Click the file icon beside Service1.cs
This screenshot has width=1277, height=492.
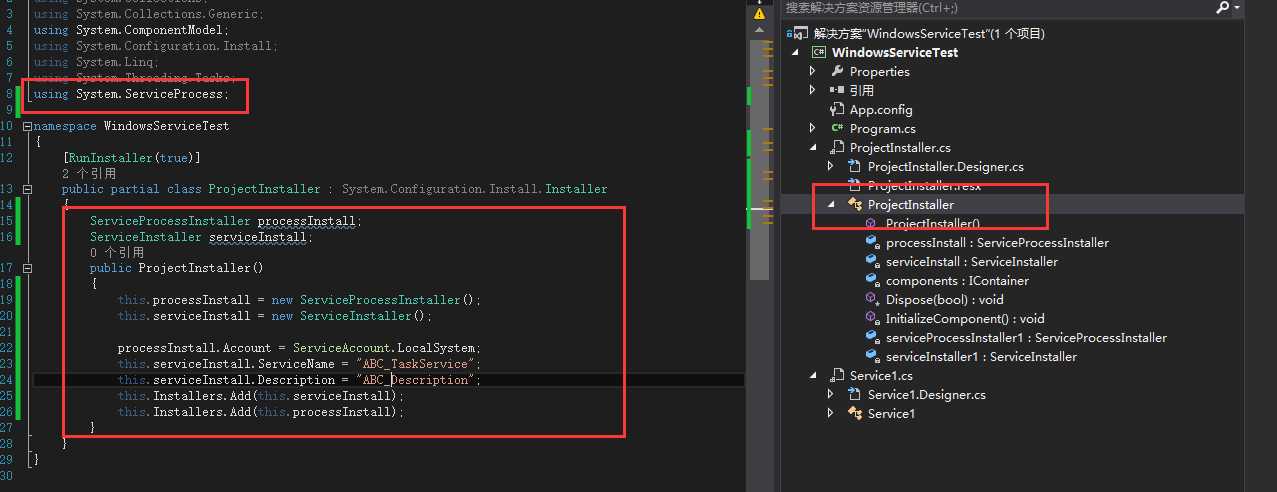(837, 375)
